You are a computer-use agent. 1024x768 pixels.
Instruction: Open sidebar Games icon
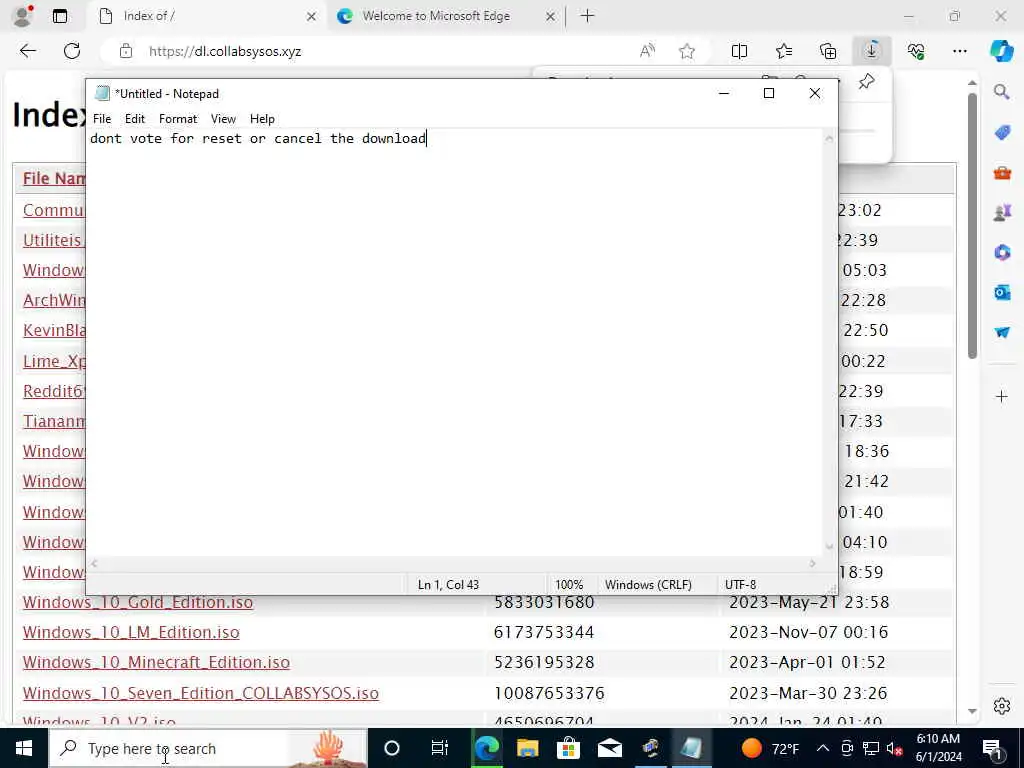pyautogui.click(x=1002, y=212)
